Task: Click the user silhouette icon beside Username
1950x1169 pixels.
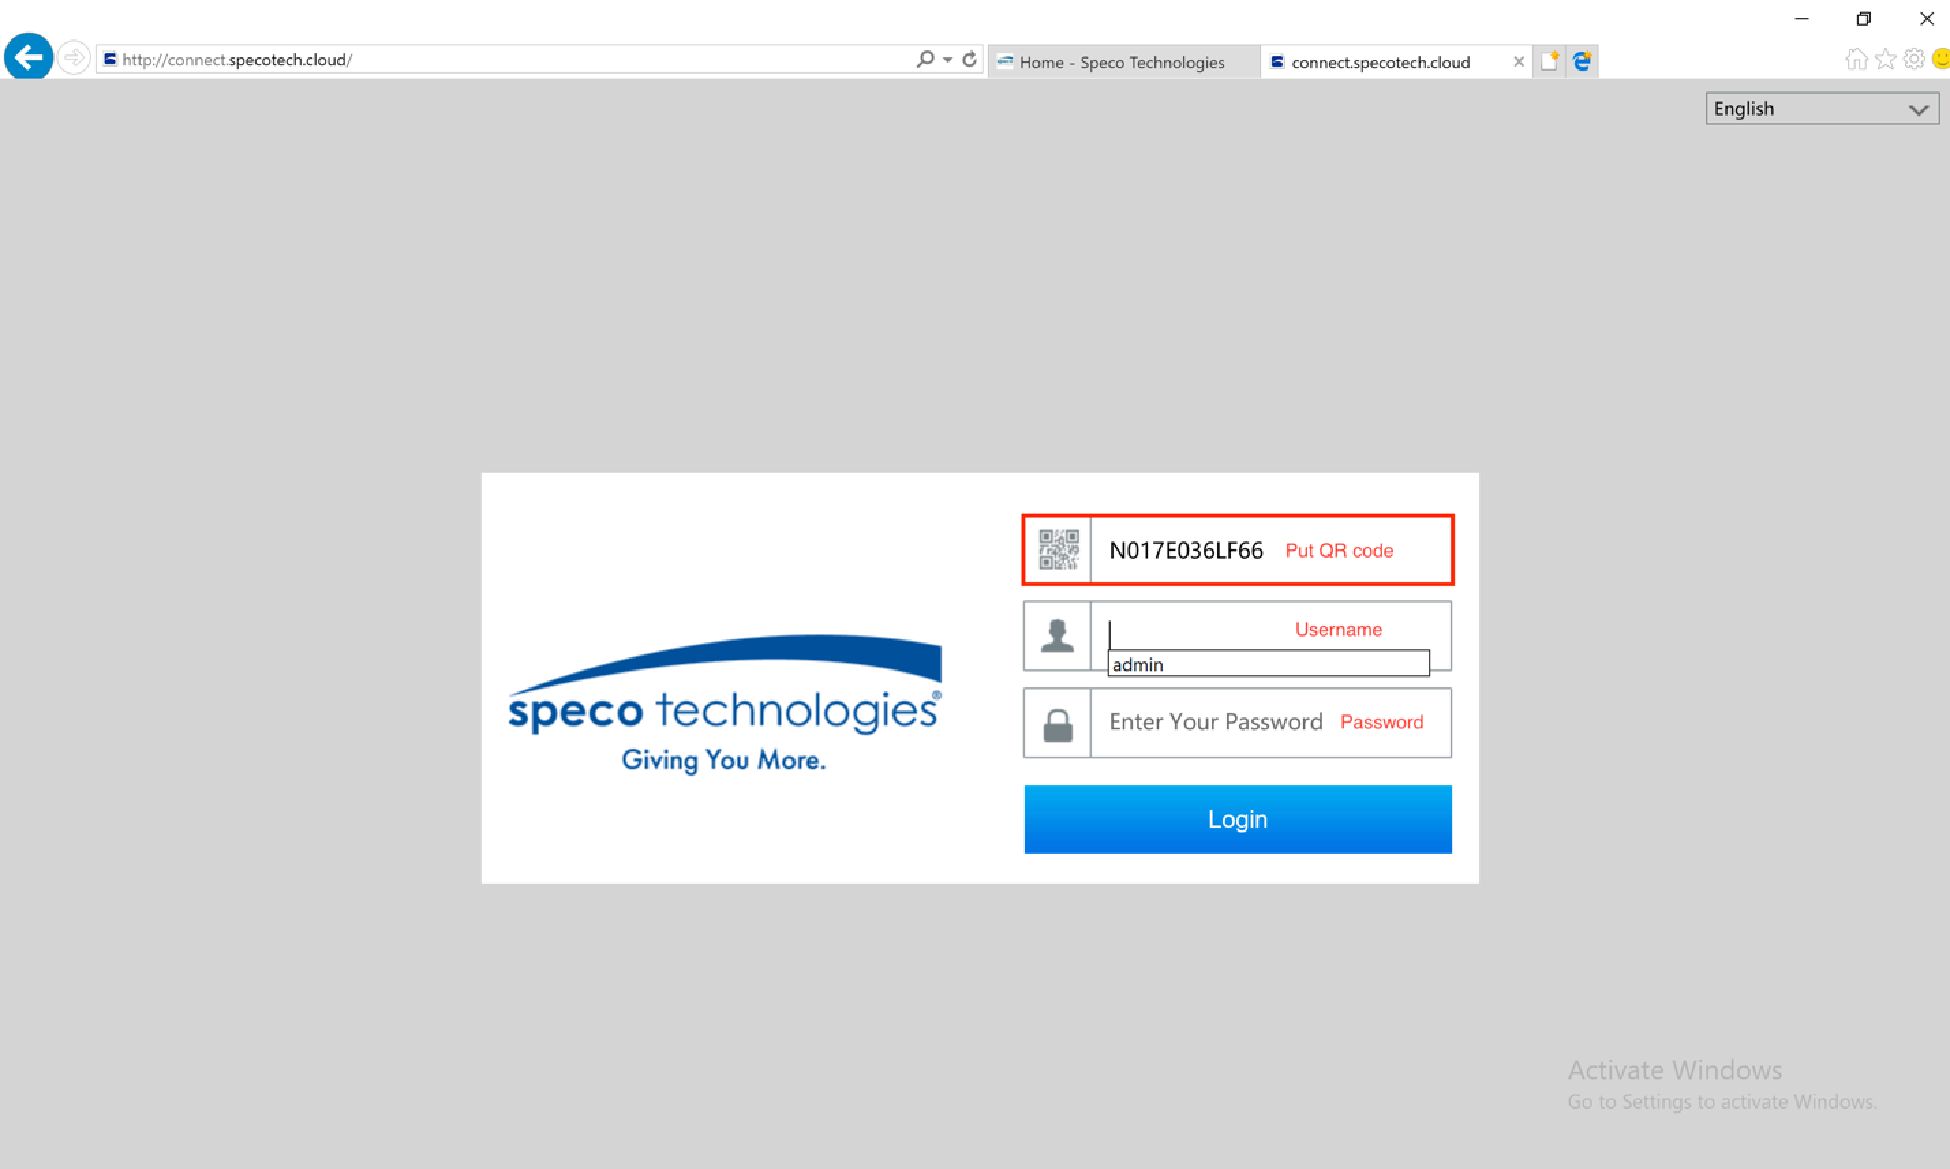Action: point(1057,636)
